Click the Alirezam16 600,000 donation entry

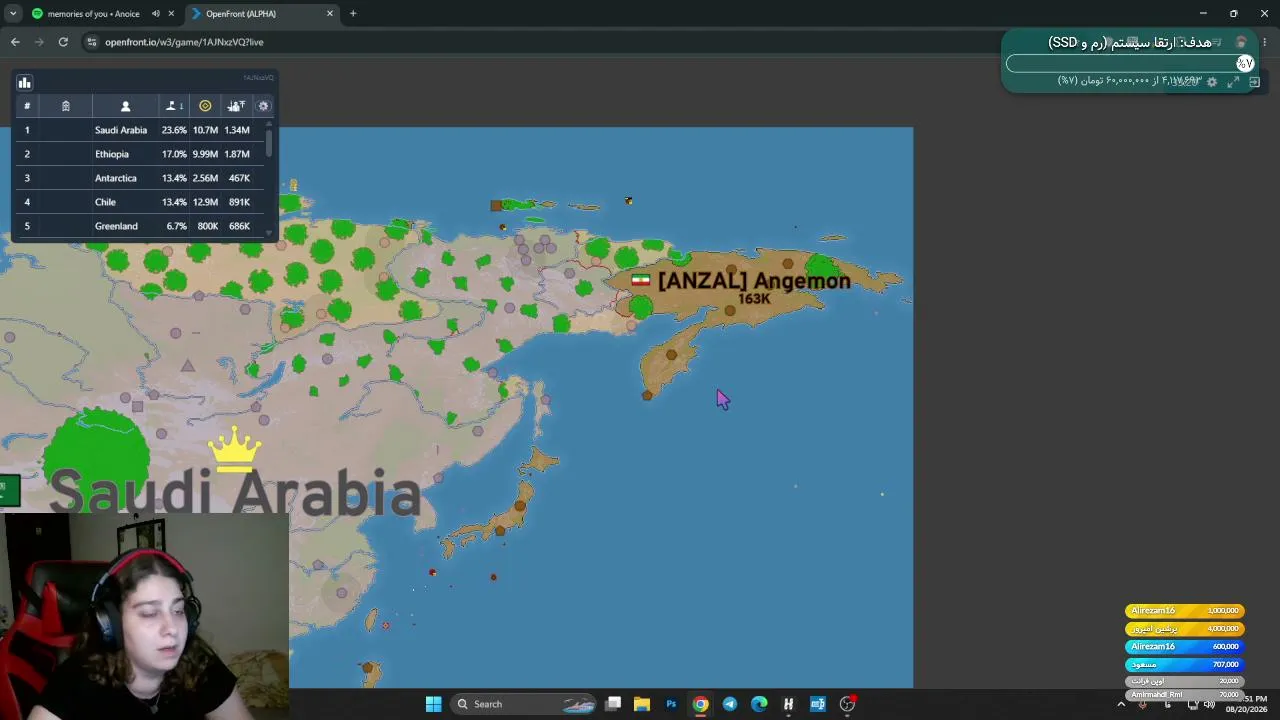(1185, 647)
